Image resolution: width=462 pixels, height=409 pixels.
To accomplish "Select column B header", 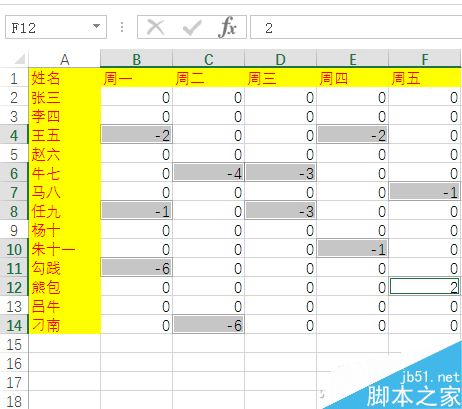I will 136,59.
